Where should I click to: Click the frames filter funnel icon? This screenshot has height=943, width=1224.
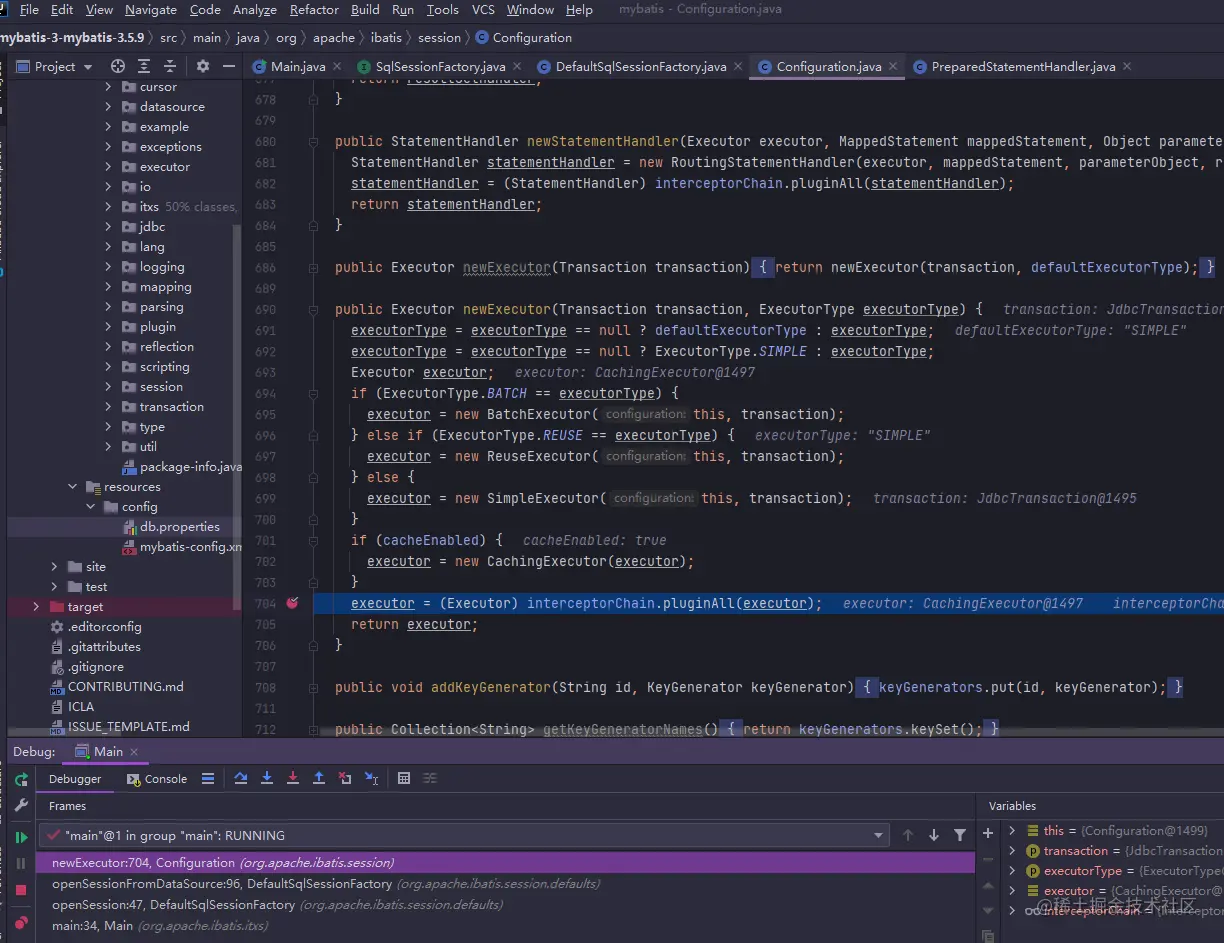point(960,835)
